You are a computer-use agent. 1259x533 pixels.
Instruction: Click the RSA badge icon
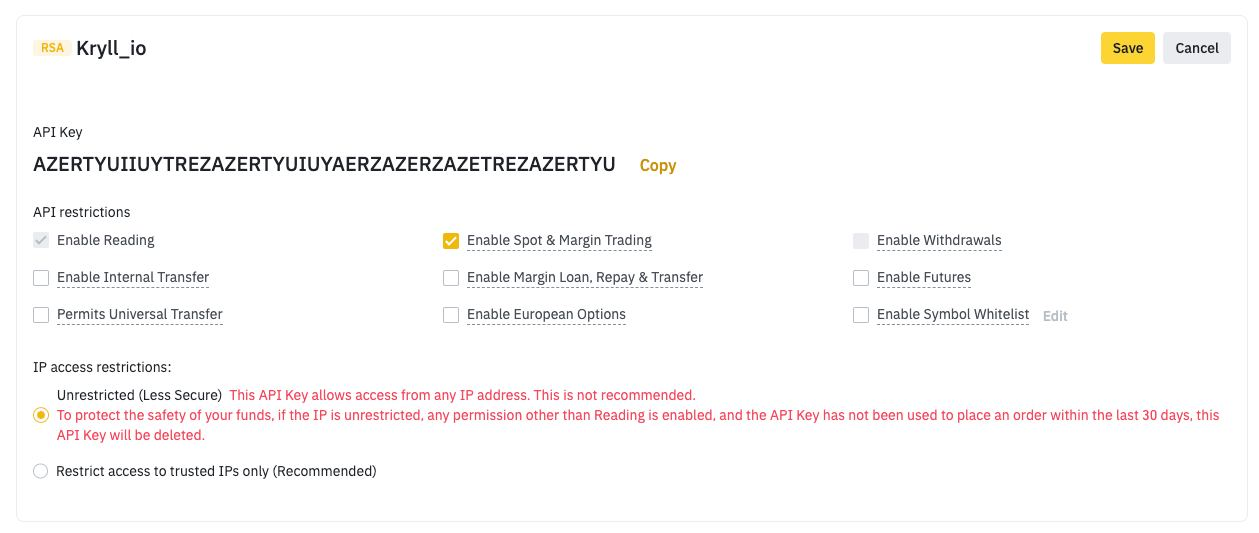coord(52,48)
